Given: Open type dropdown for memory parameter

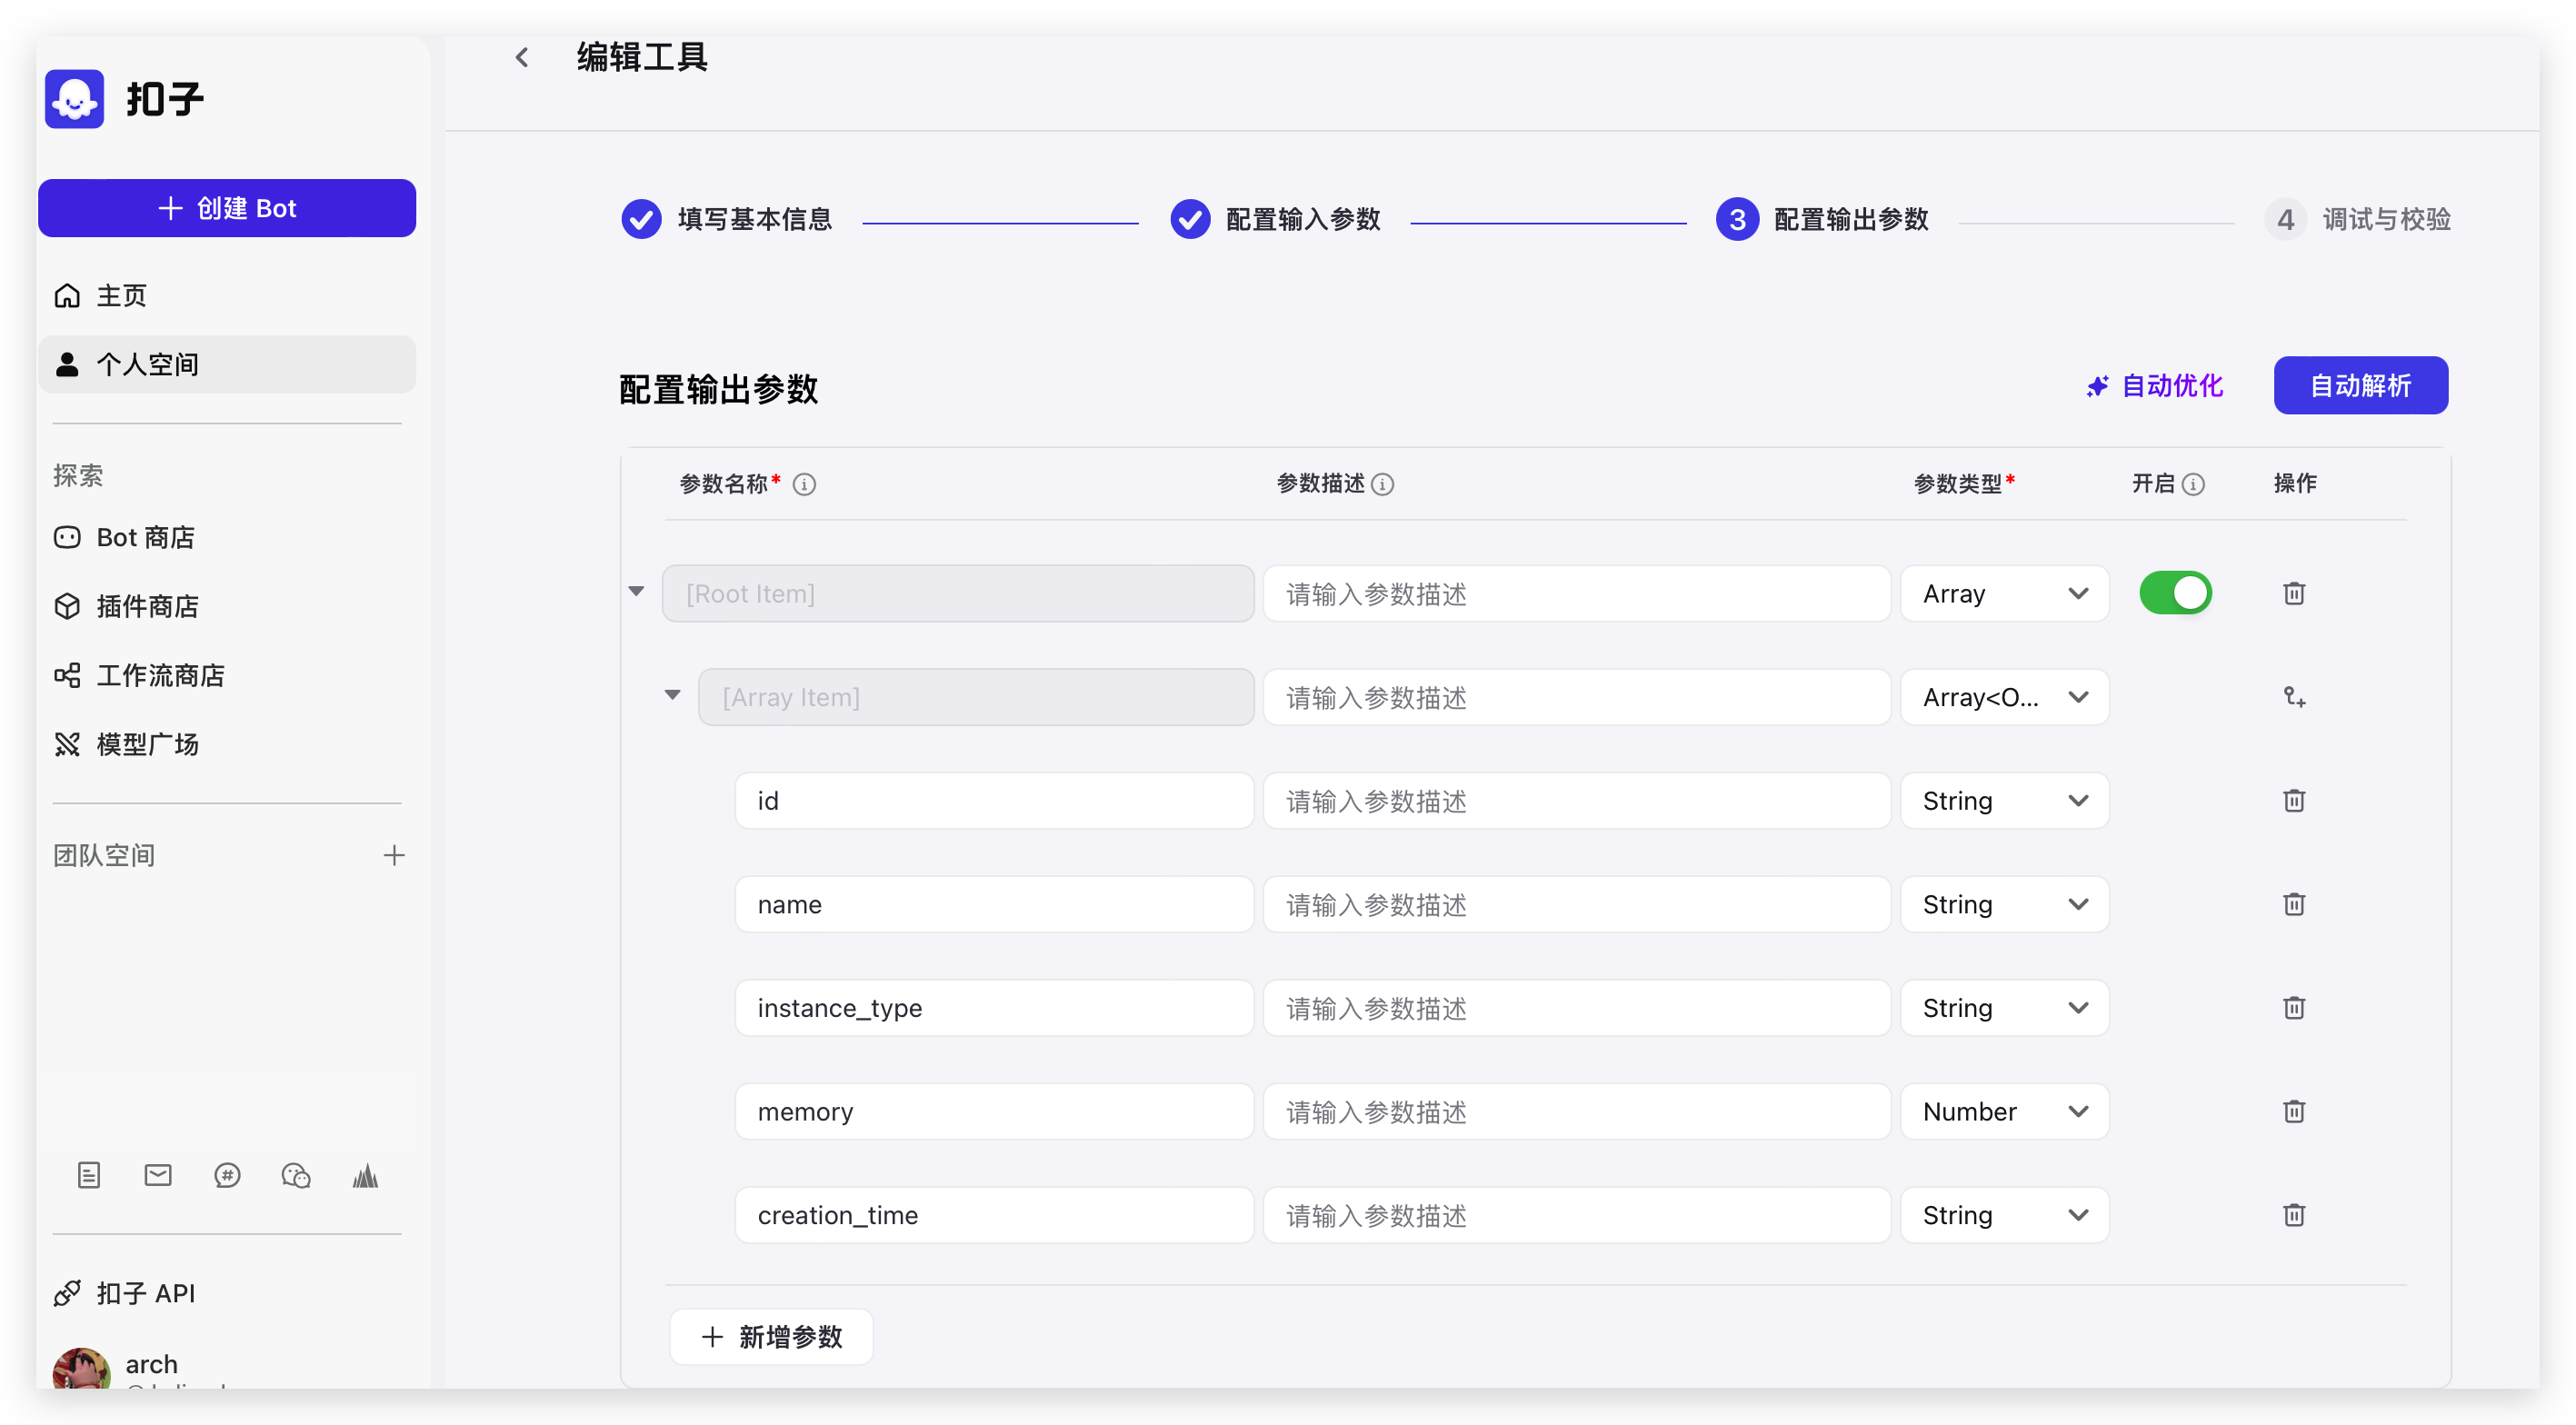Looking at the screenshot, I should coord(2004,1111).
